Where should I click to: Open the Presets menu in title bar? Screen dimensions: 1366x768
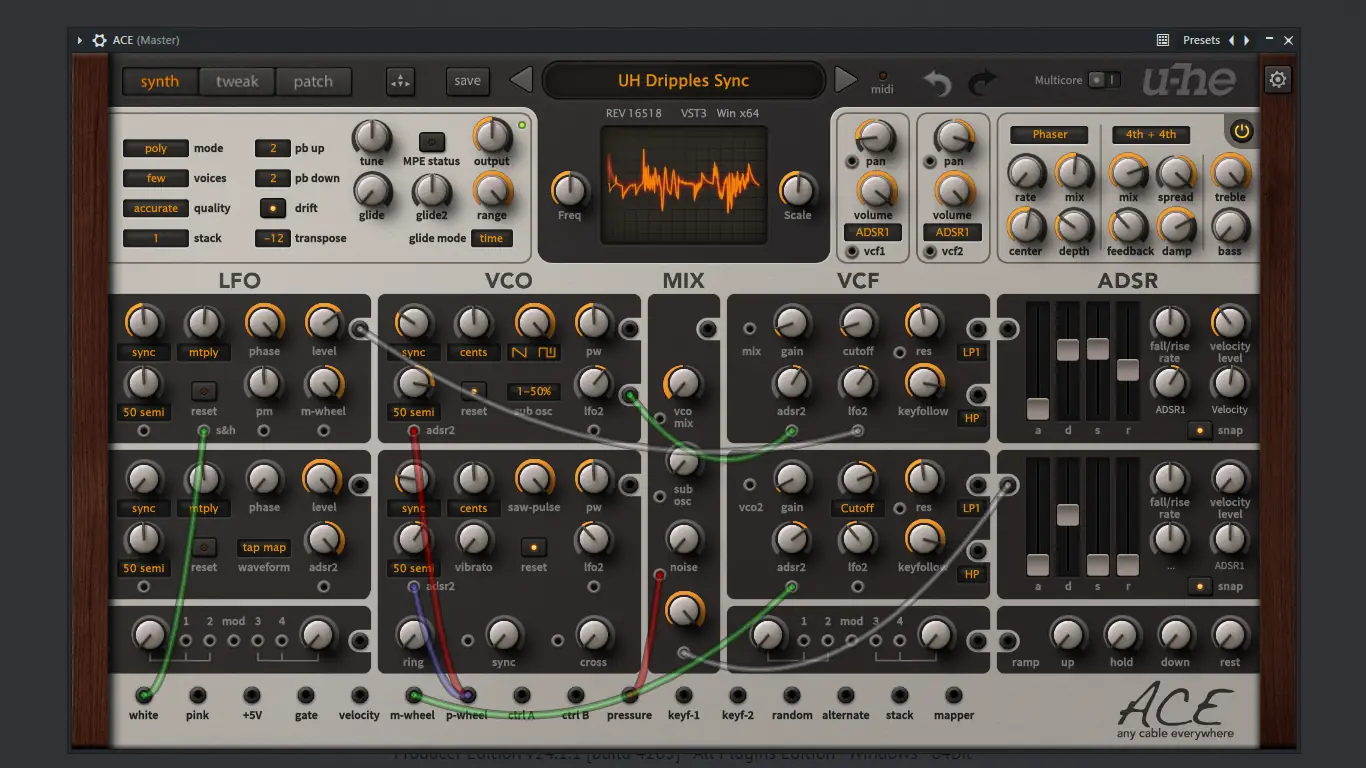1201,40
